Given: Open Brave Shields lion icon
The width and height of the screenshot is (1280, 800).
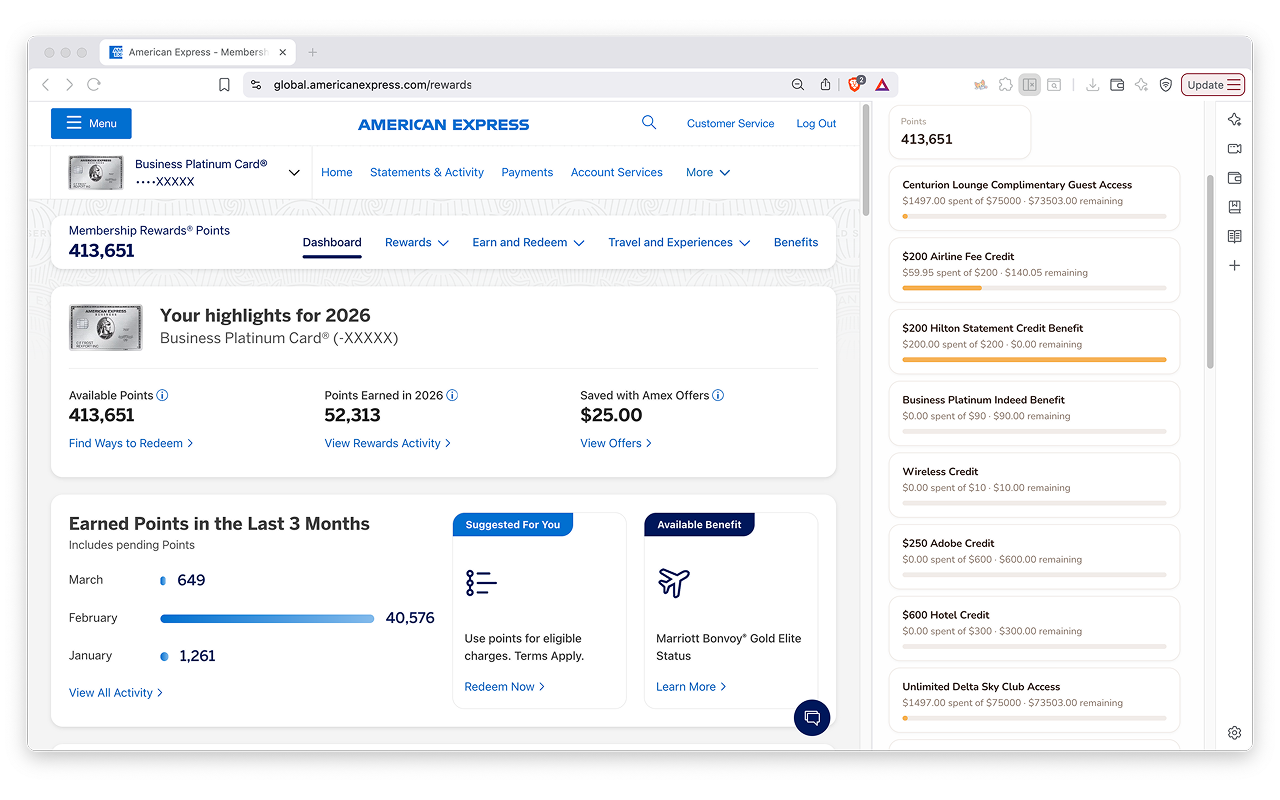Looking at the screenshot, I should click(x=856, y=85).
